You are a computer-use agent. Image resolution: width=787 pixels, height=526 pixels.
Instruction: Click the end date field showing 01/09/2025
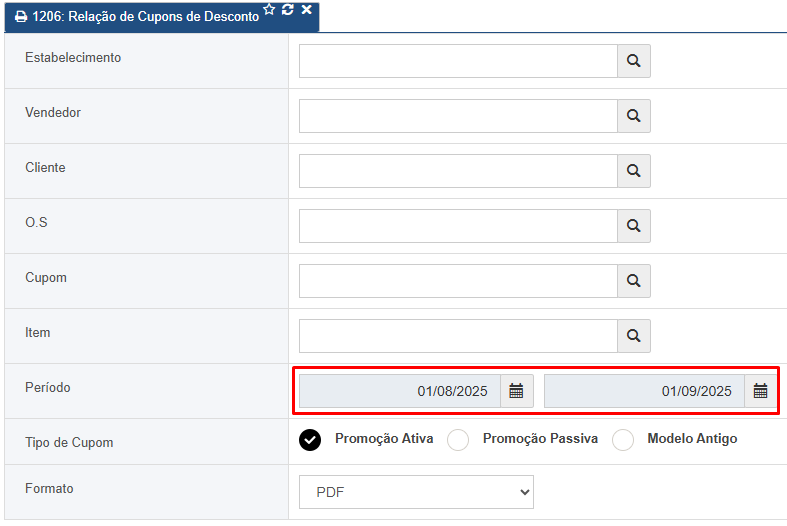pyautogui.click(x=644, y=391)
